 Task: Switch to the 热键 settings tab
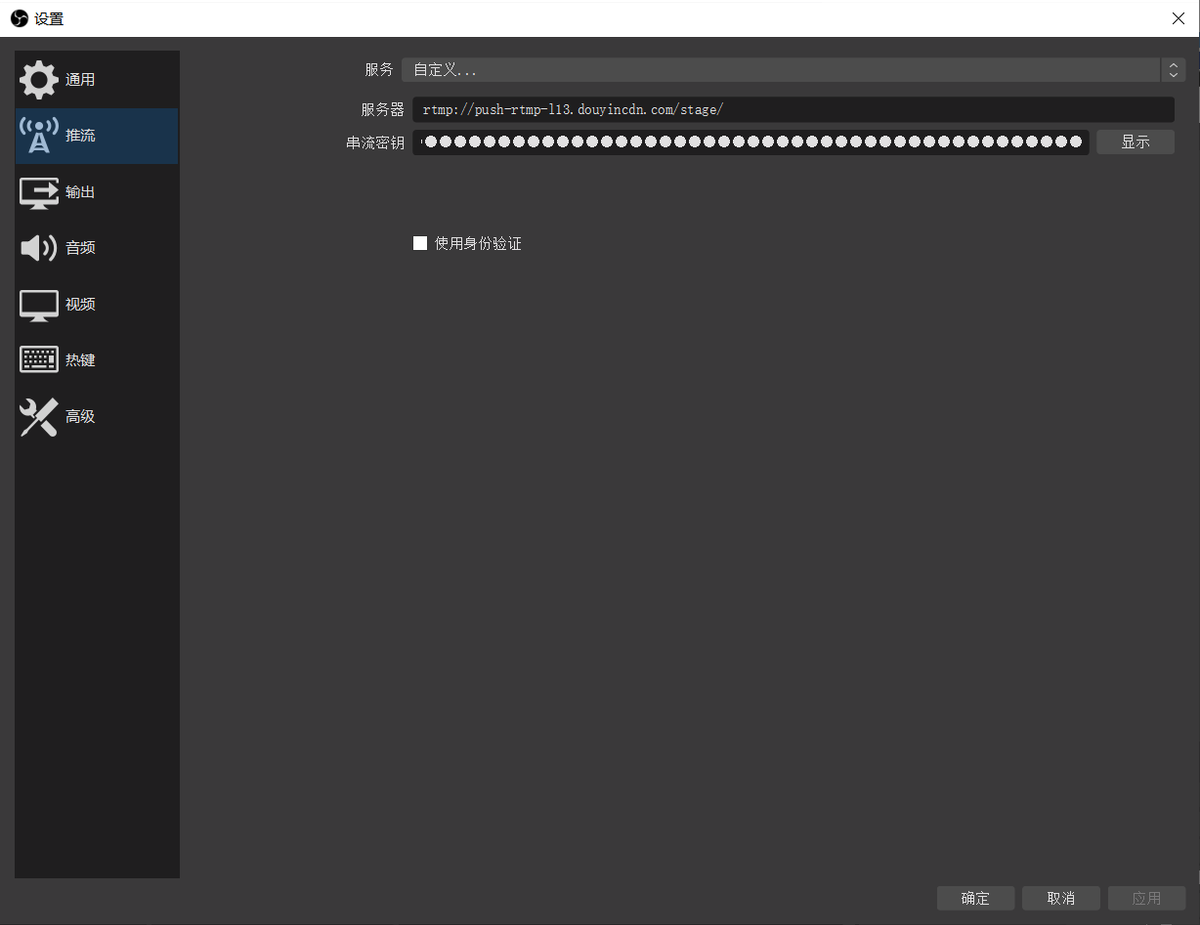click(x=97, y=360)
